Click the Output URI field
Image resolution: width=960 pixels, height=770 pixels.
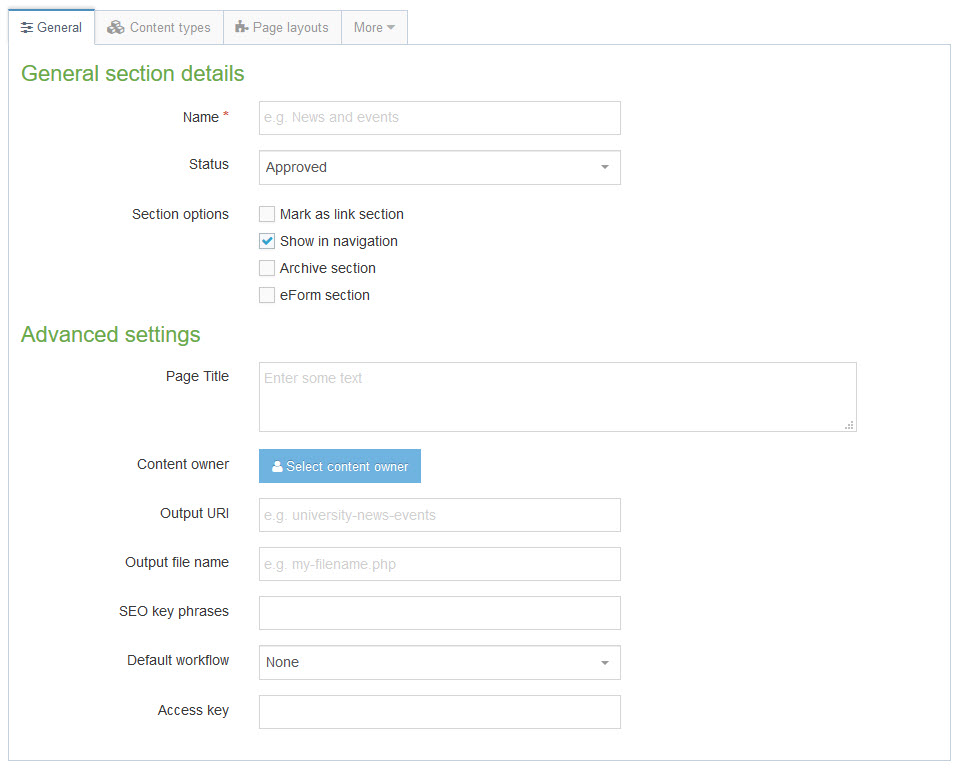[x=439, y=514]
